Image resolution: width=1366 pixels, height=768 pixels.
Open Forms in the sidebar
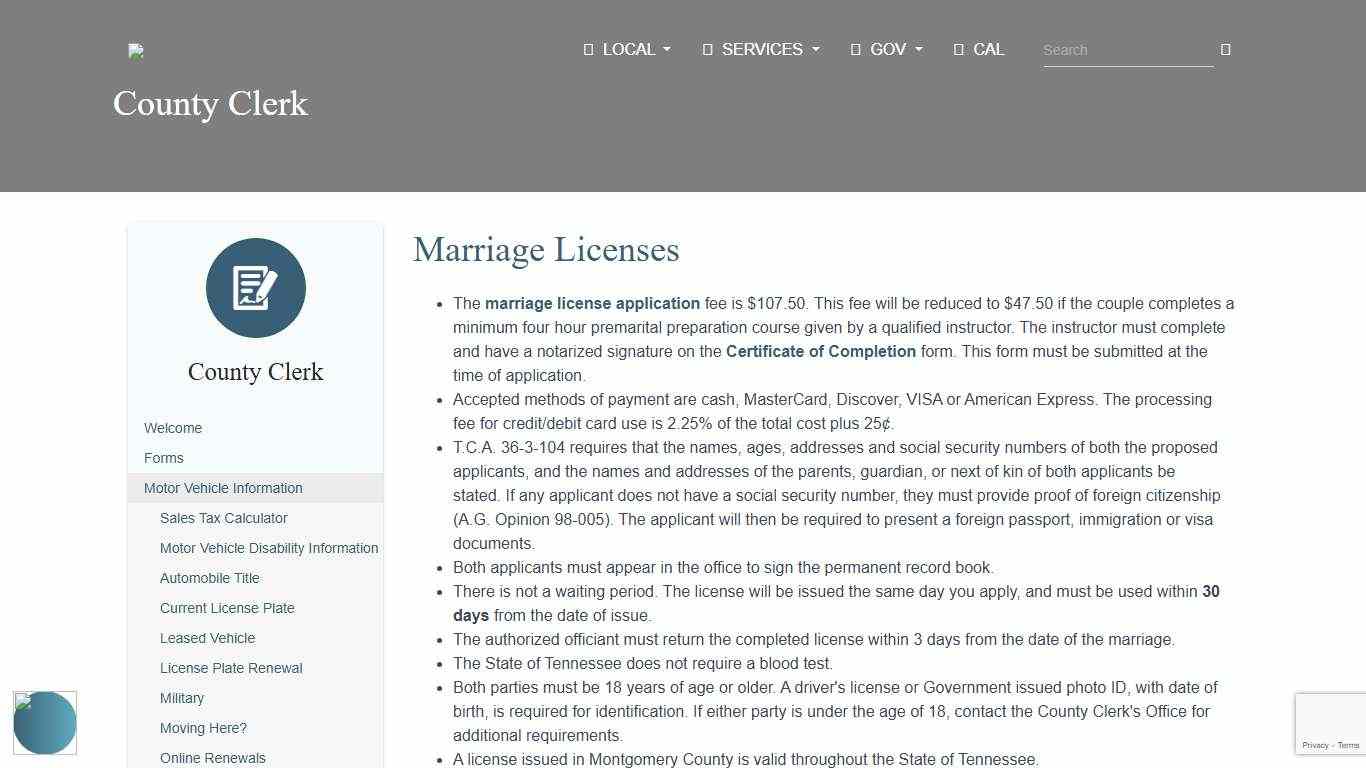click(164, 458)
